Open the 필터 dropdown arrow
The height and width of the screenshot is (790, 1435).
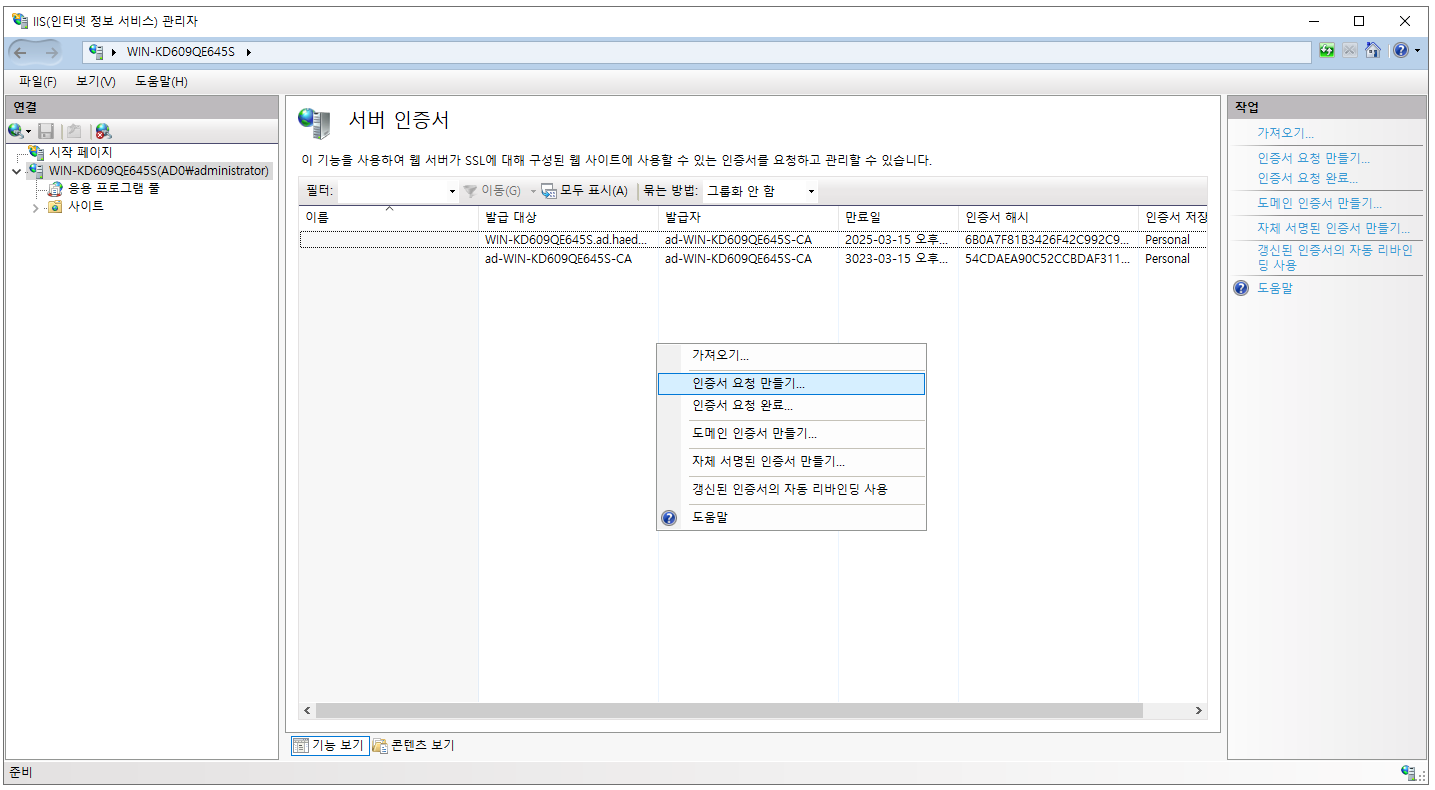pos(452,191)
